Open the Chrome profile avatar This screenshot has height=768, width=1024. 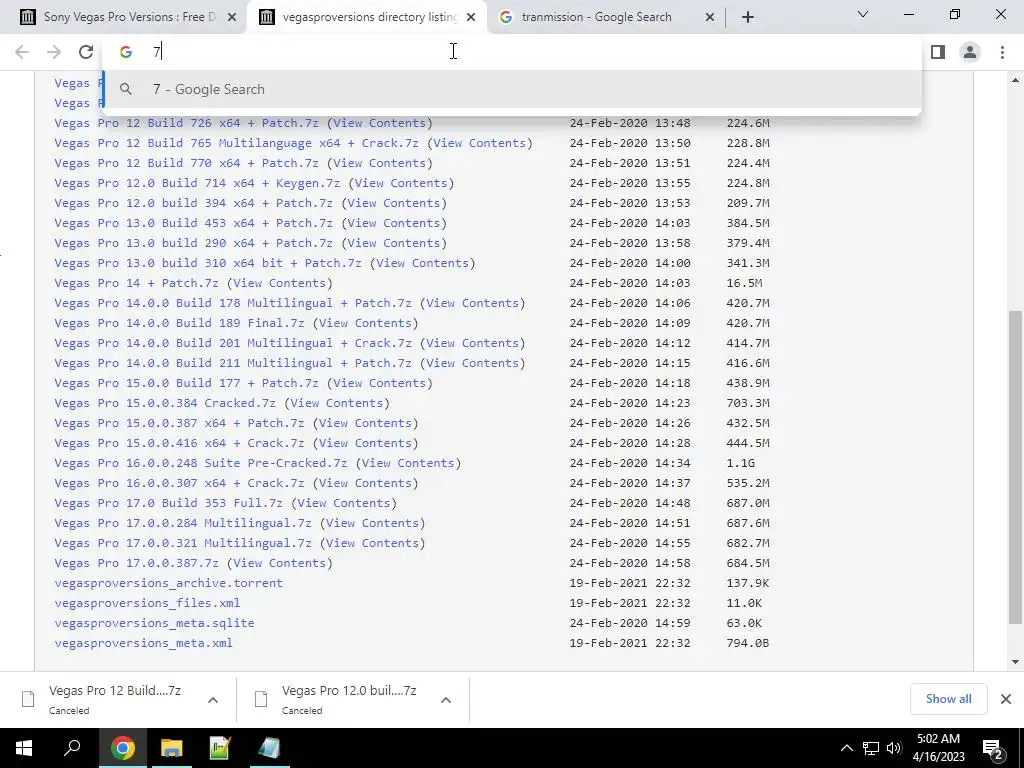(x=970, y=52)
